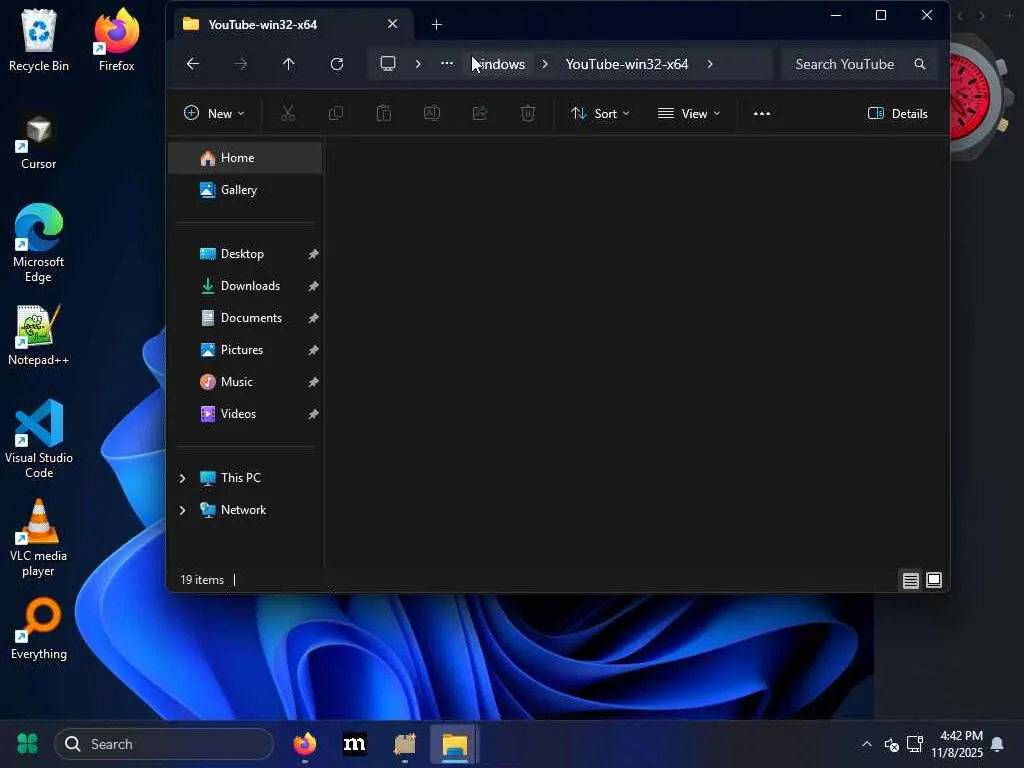Click the Share toolbar icon

(x=480, y=113)
